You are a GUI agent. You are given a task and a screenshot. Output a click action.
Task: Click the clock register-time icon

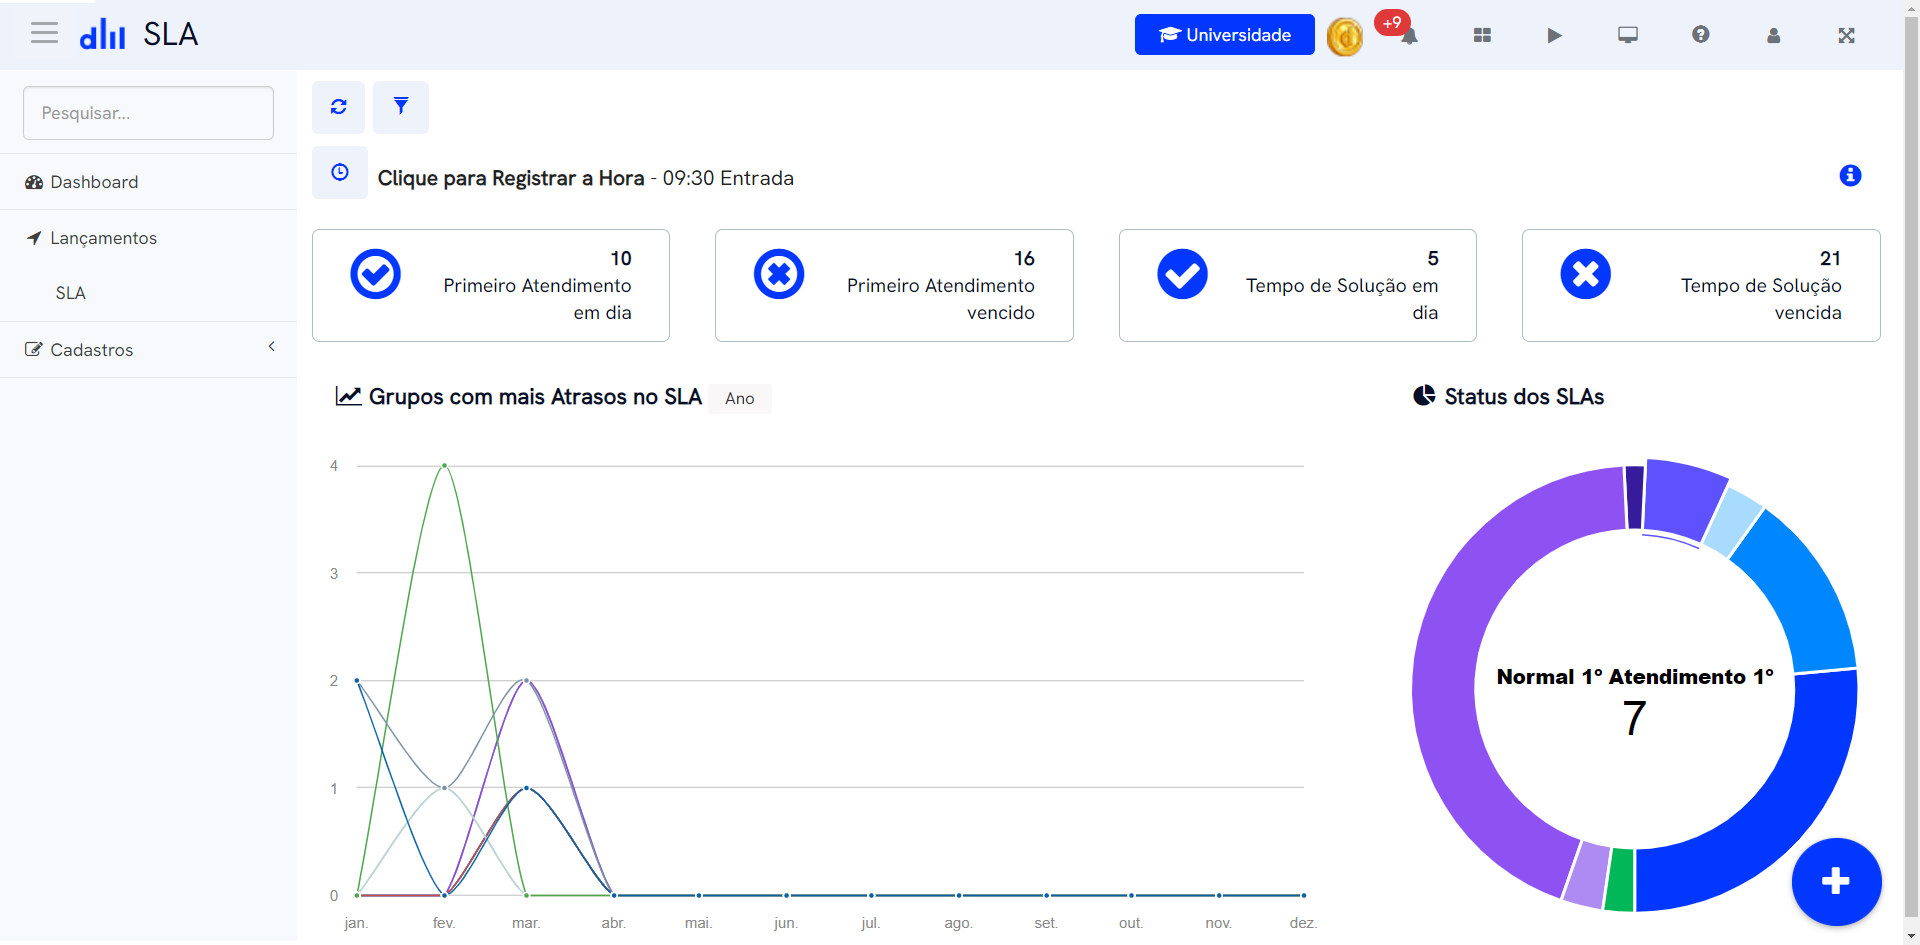click(340, 172)
